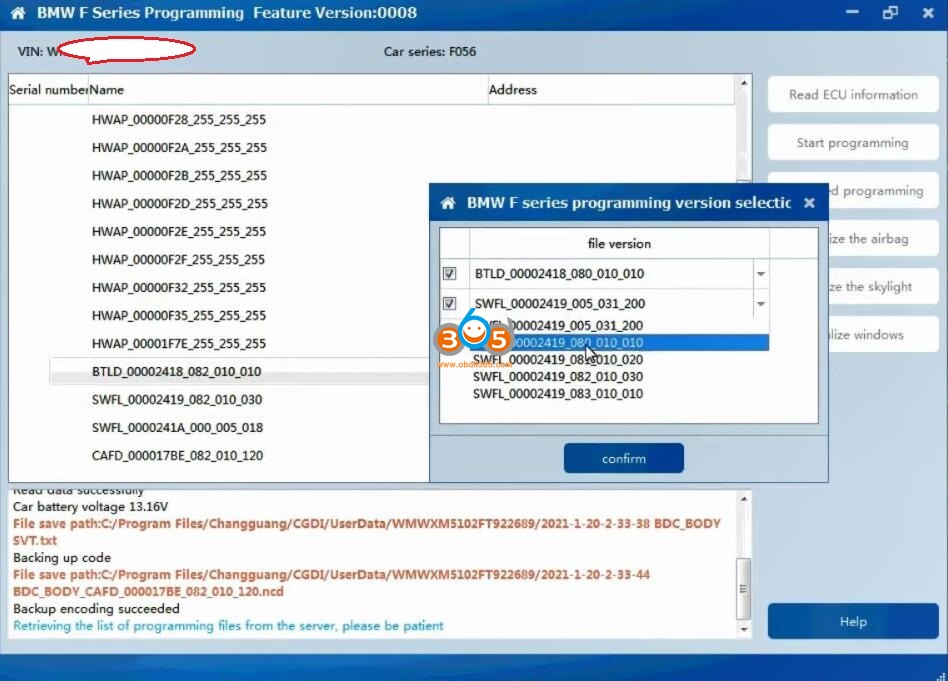Select row CAFD_000017BE_082_010_120
Screen dimensions: 948x681
[x=177, y=455]
